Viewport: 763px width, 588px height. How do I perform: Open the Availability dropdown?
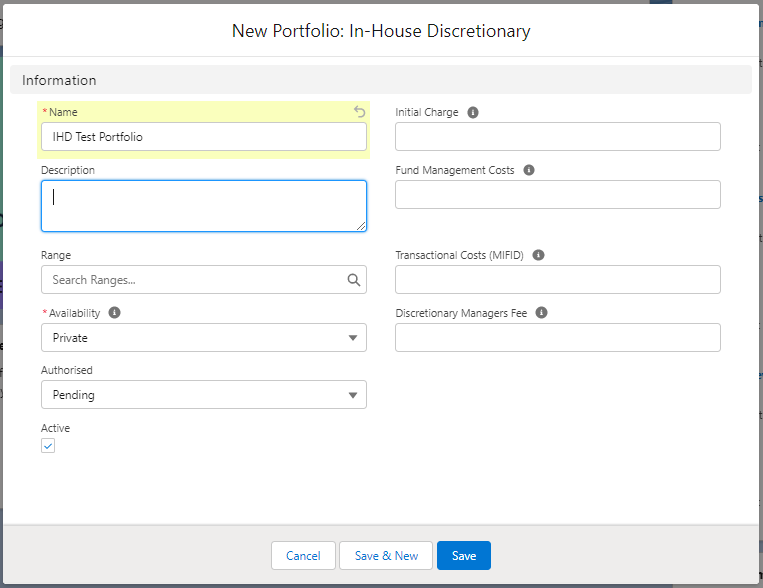pyautogui.click(x=204, y=338)
